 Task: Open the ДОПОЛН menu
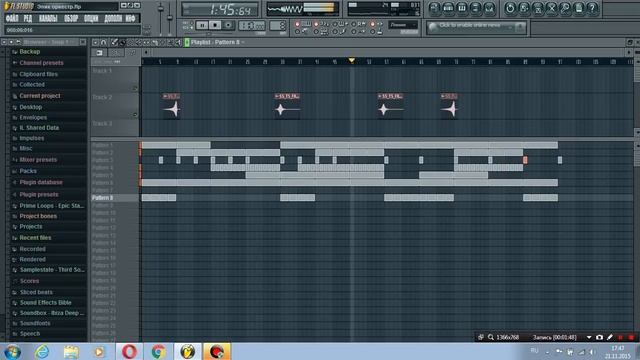coord(113,18)
